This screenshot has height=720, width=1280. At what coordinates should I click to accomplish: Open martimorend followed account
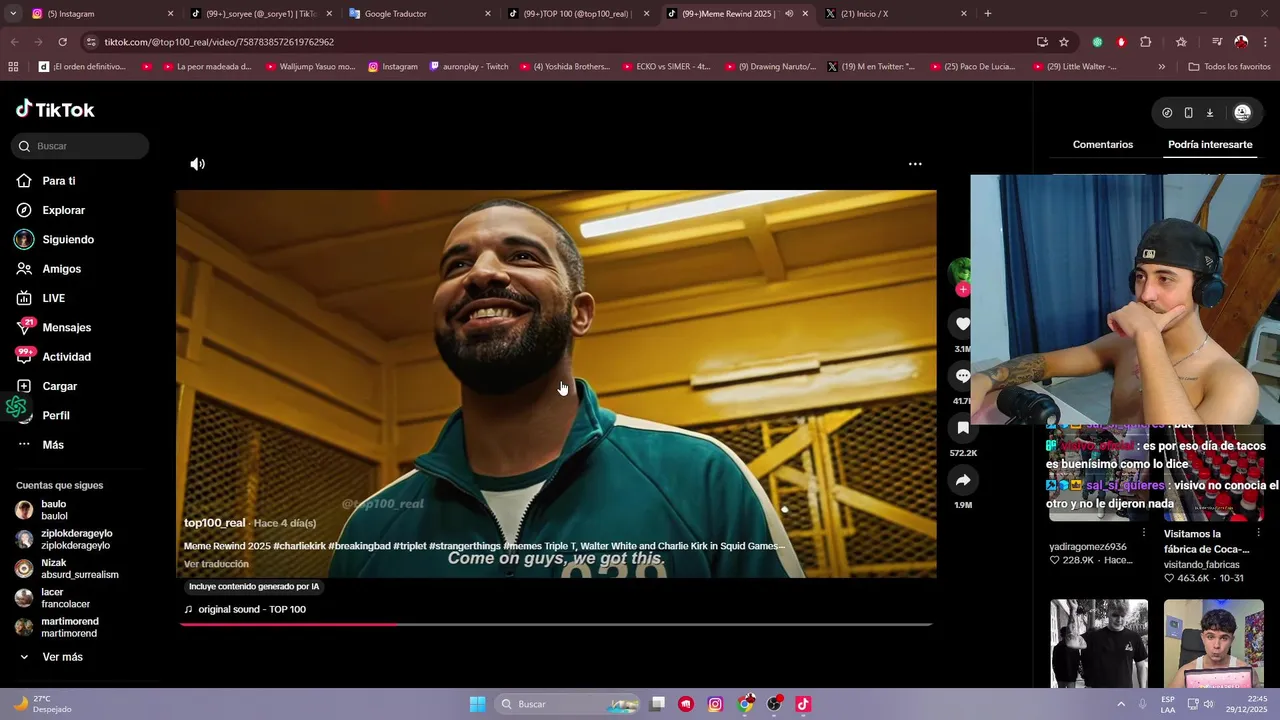(x=69, y=627)
